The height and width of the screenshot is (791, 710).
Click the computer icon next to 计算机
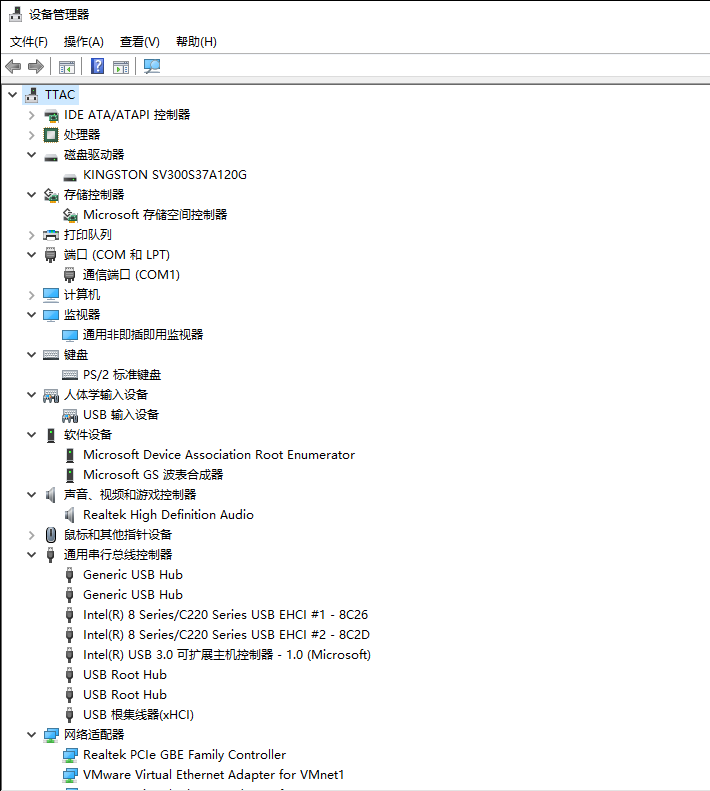(51, 295)
